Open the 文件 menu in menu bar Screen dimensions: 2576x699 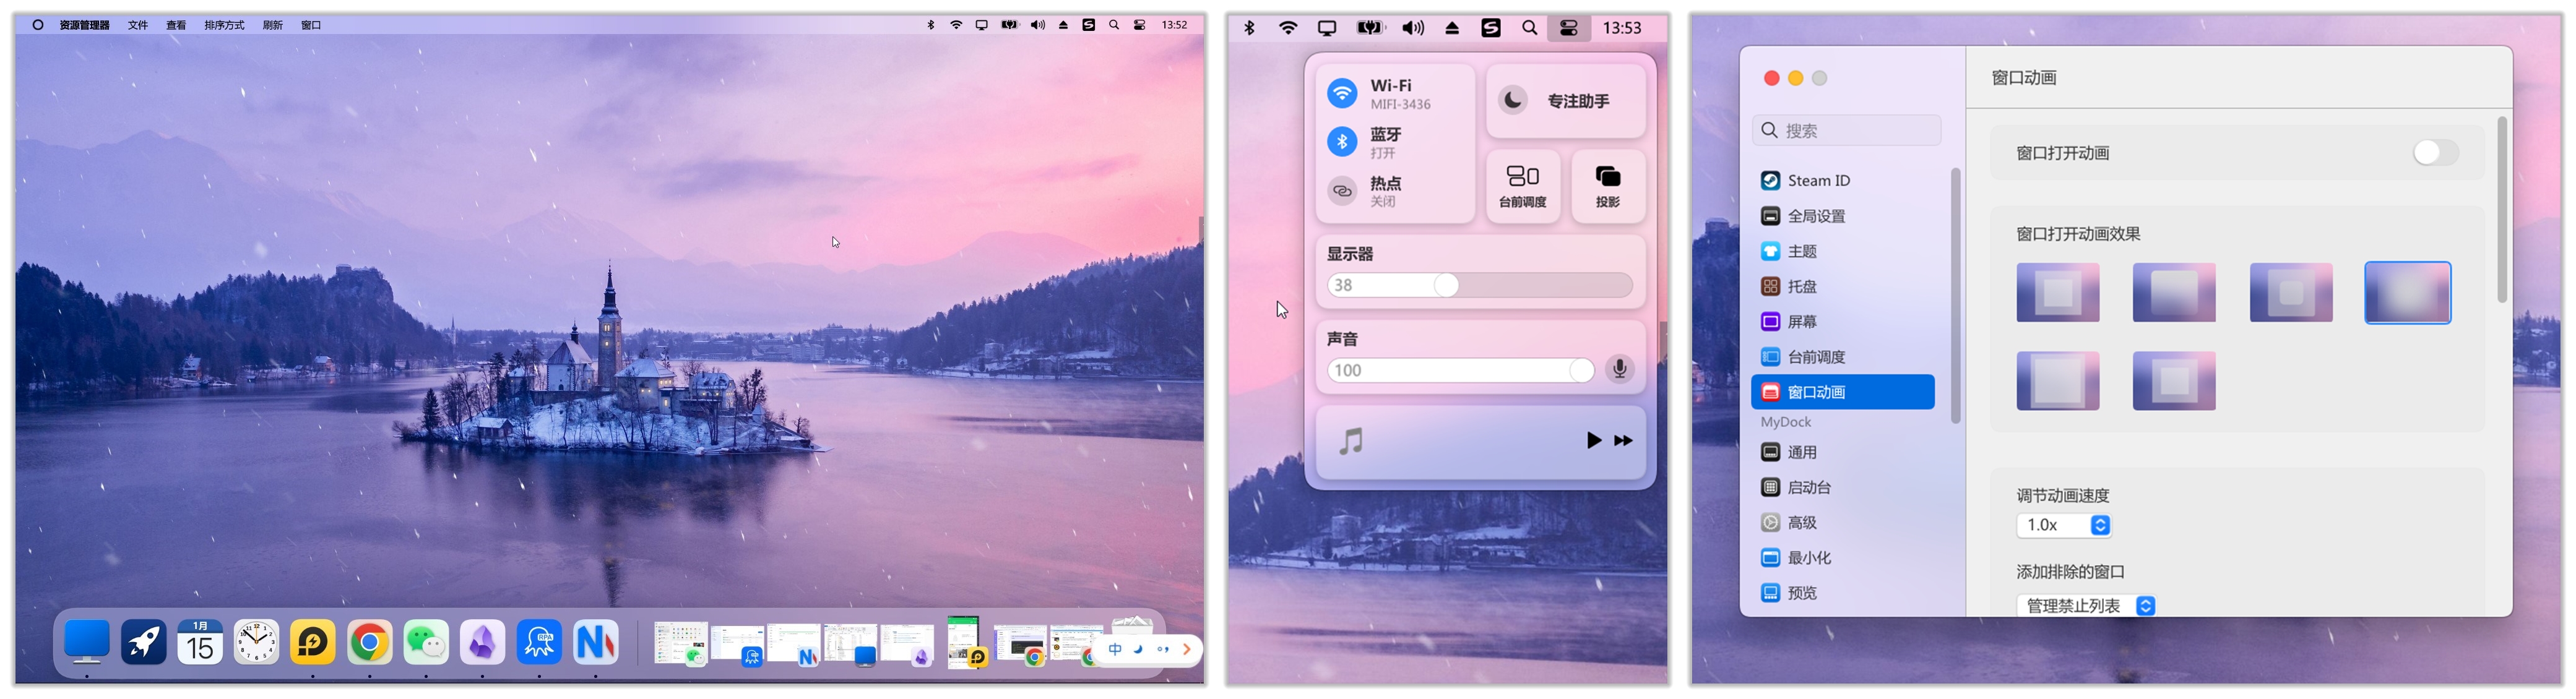[x=138, y=25]
